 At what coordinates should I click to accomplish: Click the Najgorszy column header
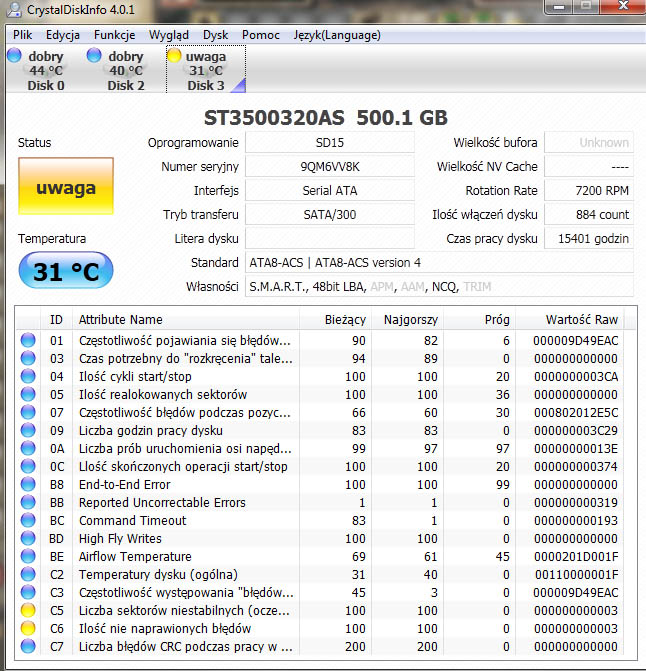click(x=407, y=319)
